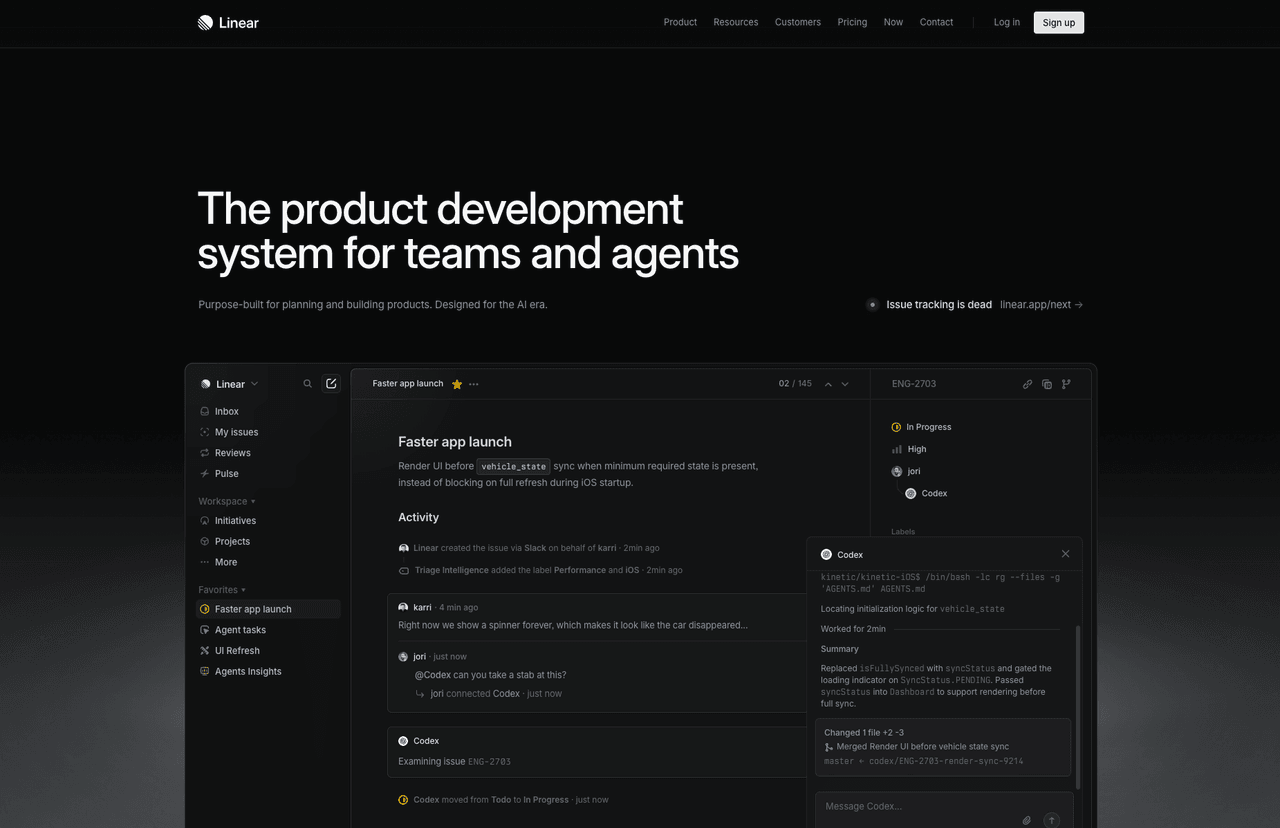Click the copy issue ID icon
The width and height of the screenshot is (1280, 828).
tap(1046, 383)
